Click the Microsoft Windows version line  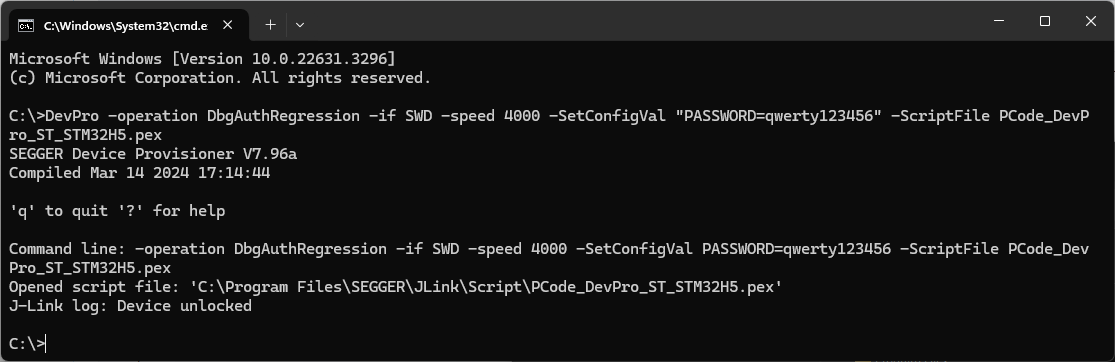point(202,58)
